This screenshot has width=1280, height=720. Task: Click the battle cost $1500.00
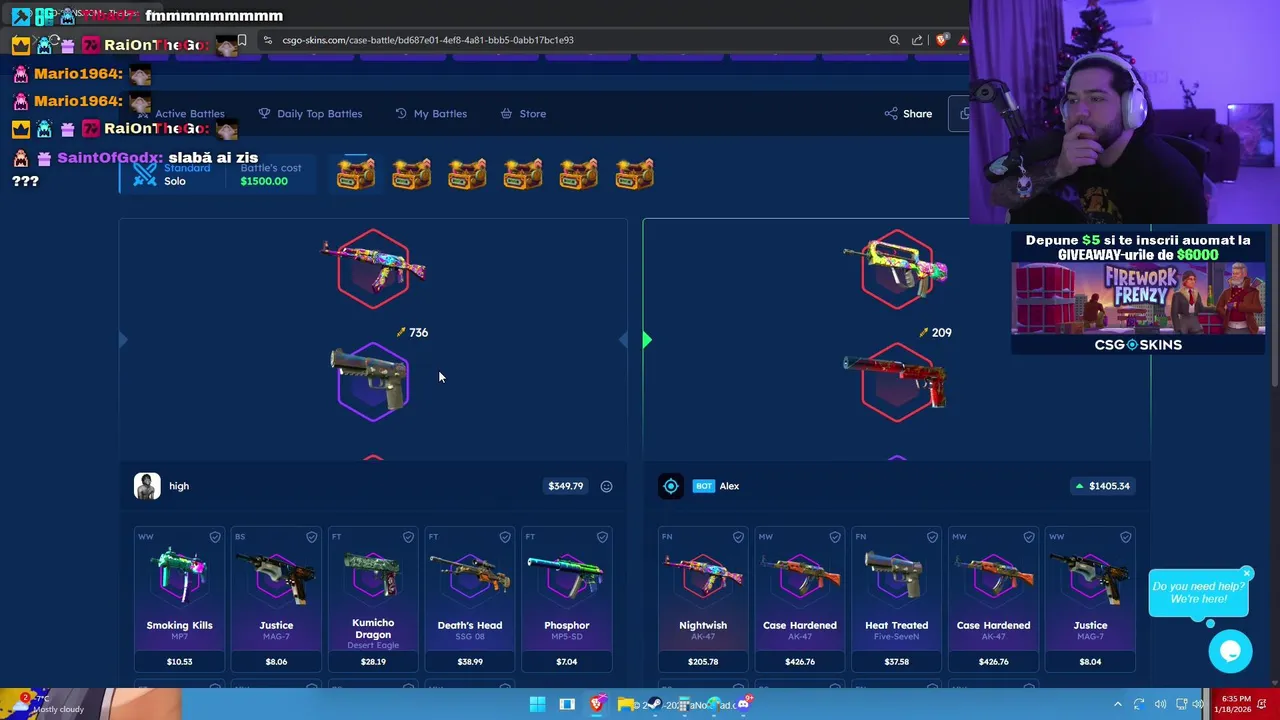pos(264,181)
